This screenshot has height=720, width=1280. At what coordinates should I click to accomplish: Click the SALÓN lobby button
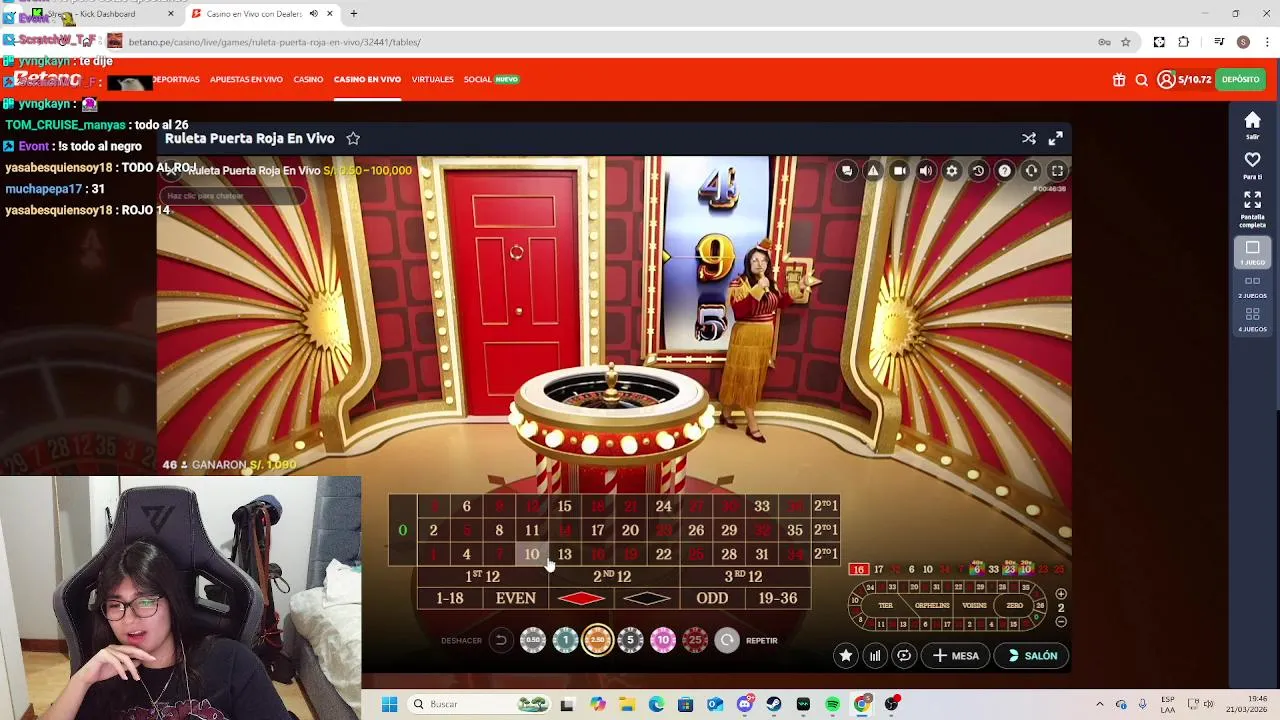tap(1032, 656)
